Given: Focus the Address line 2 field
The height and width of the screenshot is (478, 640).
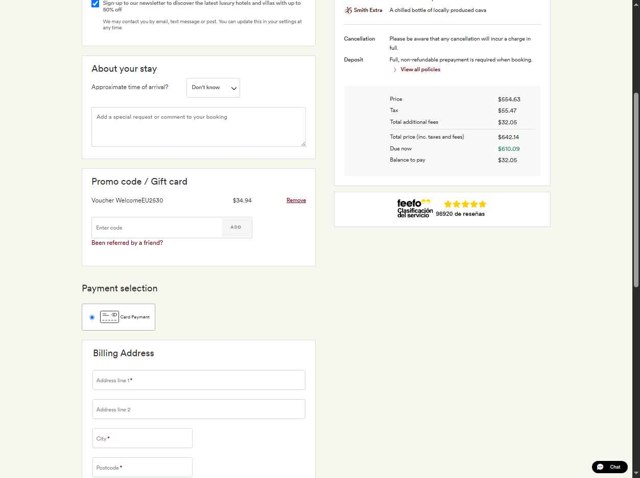Looking at the screenshot, I should click(198, 409).
